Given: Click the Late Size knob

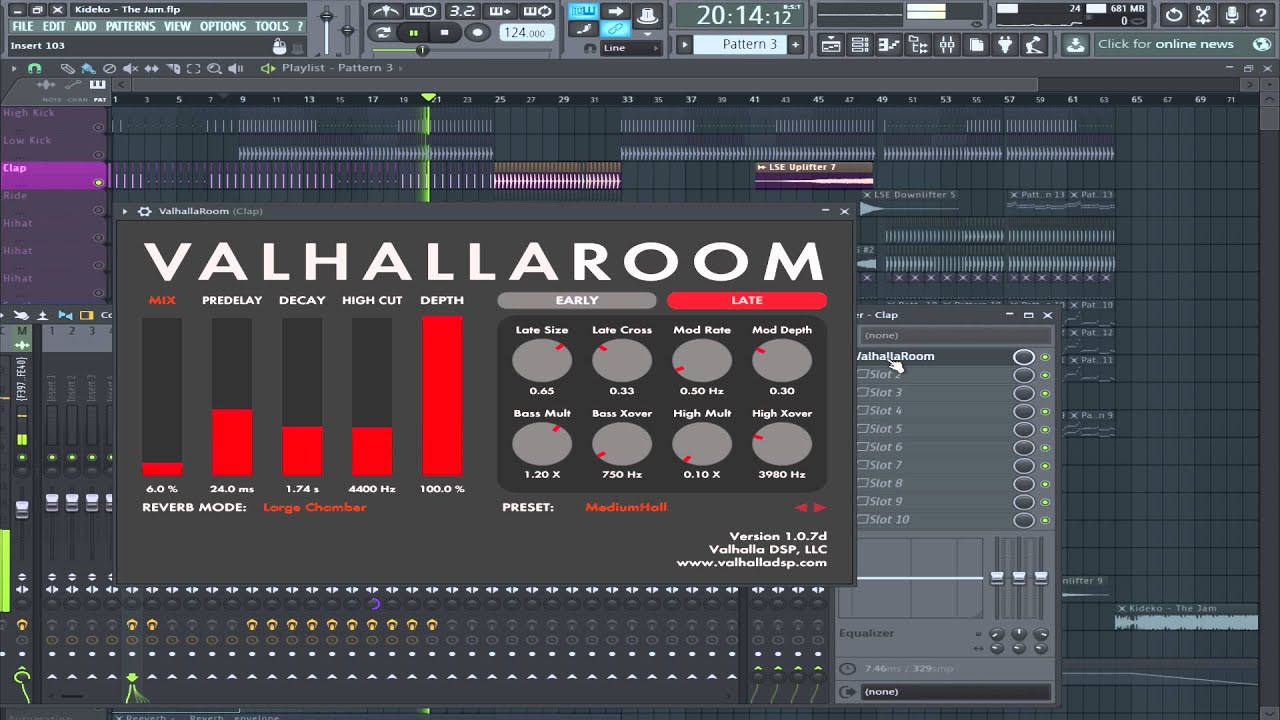Looking at the screenshot, I should tap(542, 360).
